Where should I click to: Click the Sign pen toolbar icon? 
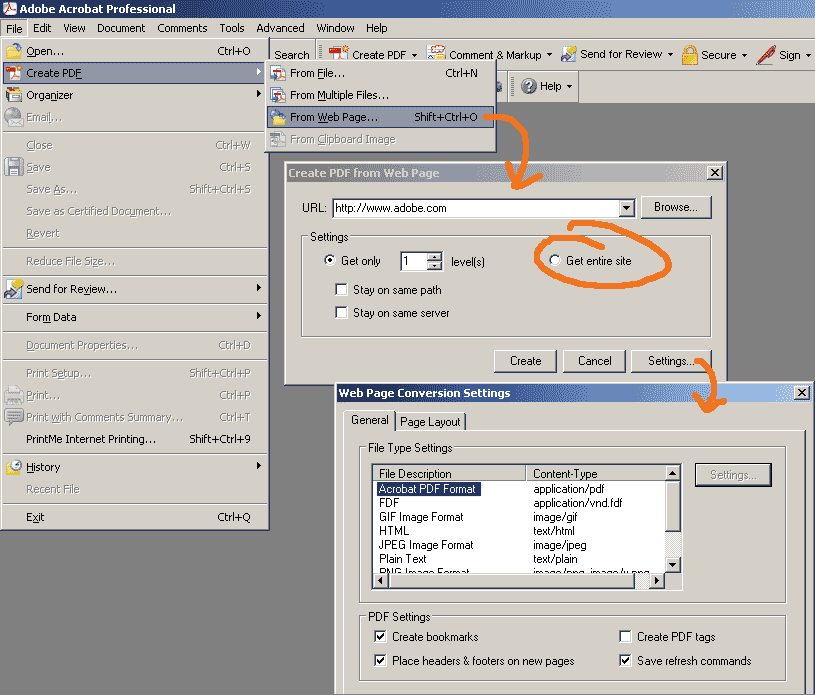(766, 54)
